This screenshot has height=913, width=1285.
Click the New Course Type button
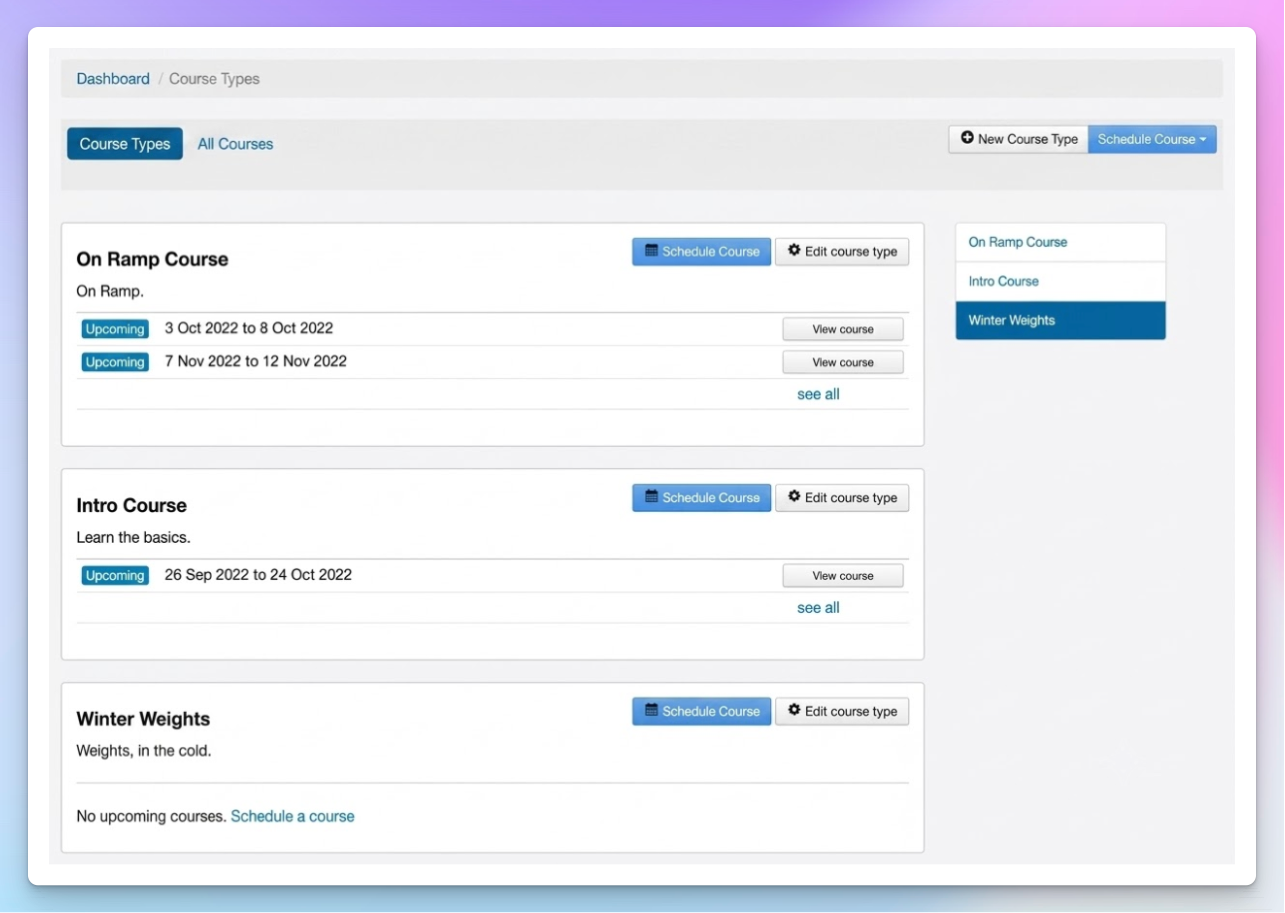tap(1018, 139)
